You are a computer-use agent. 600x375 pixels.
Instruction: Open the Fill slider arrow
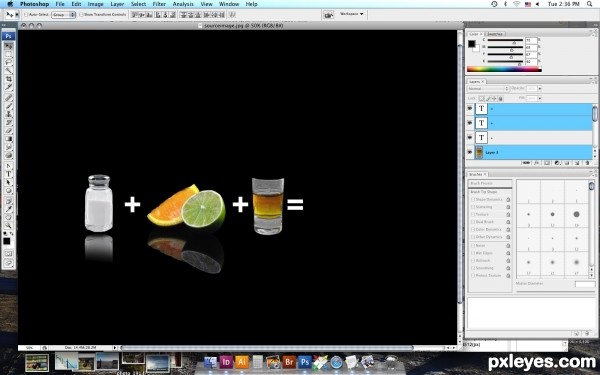540,99
